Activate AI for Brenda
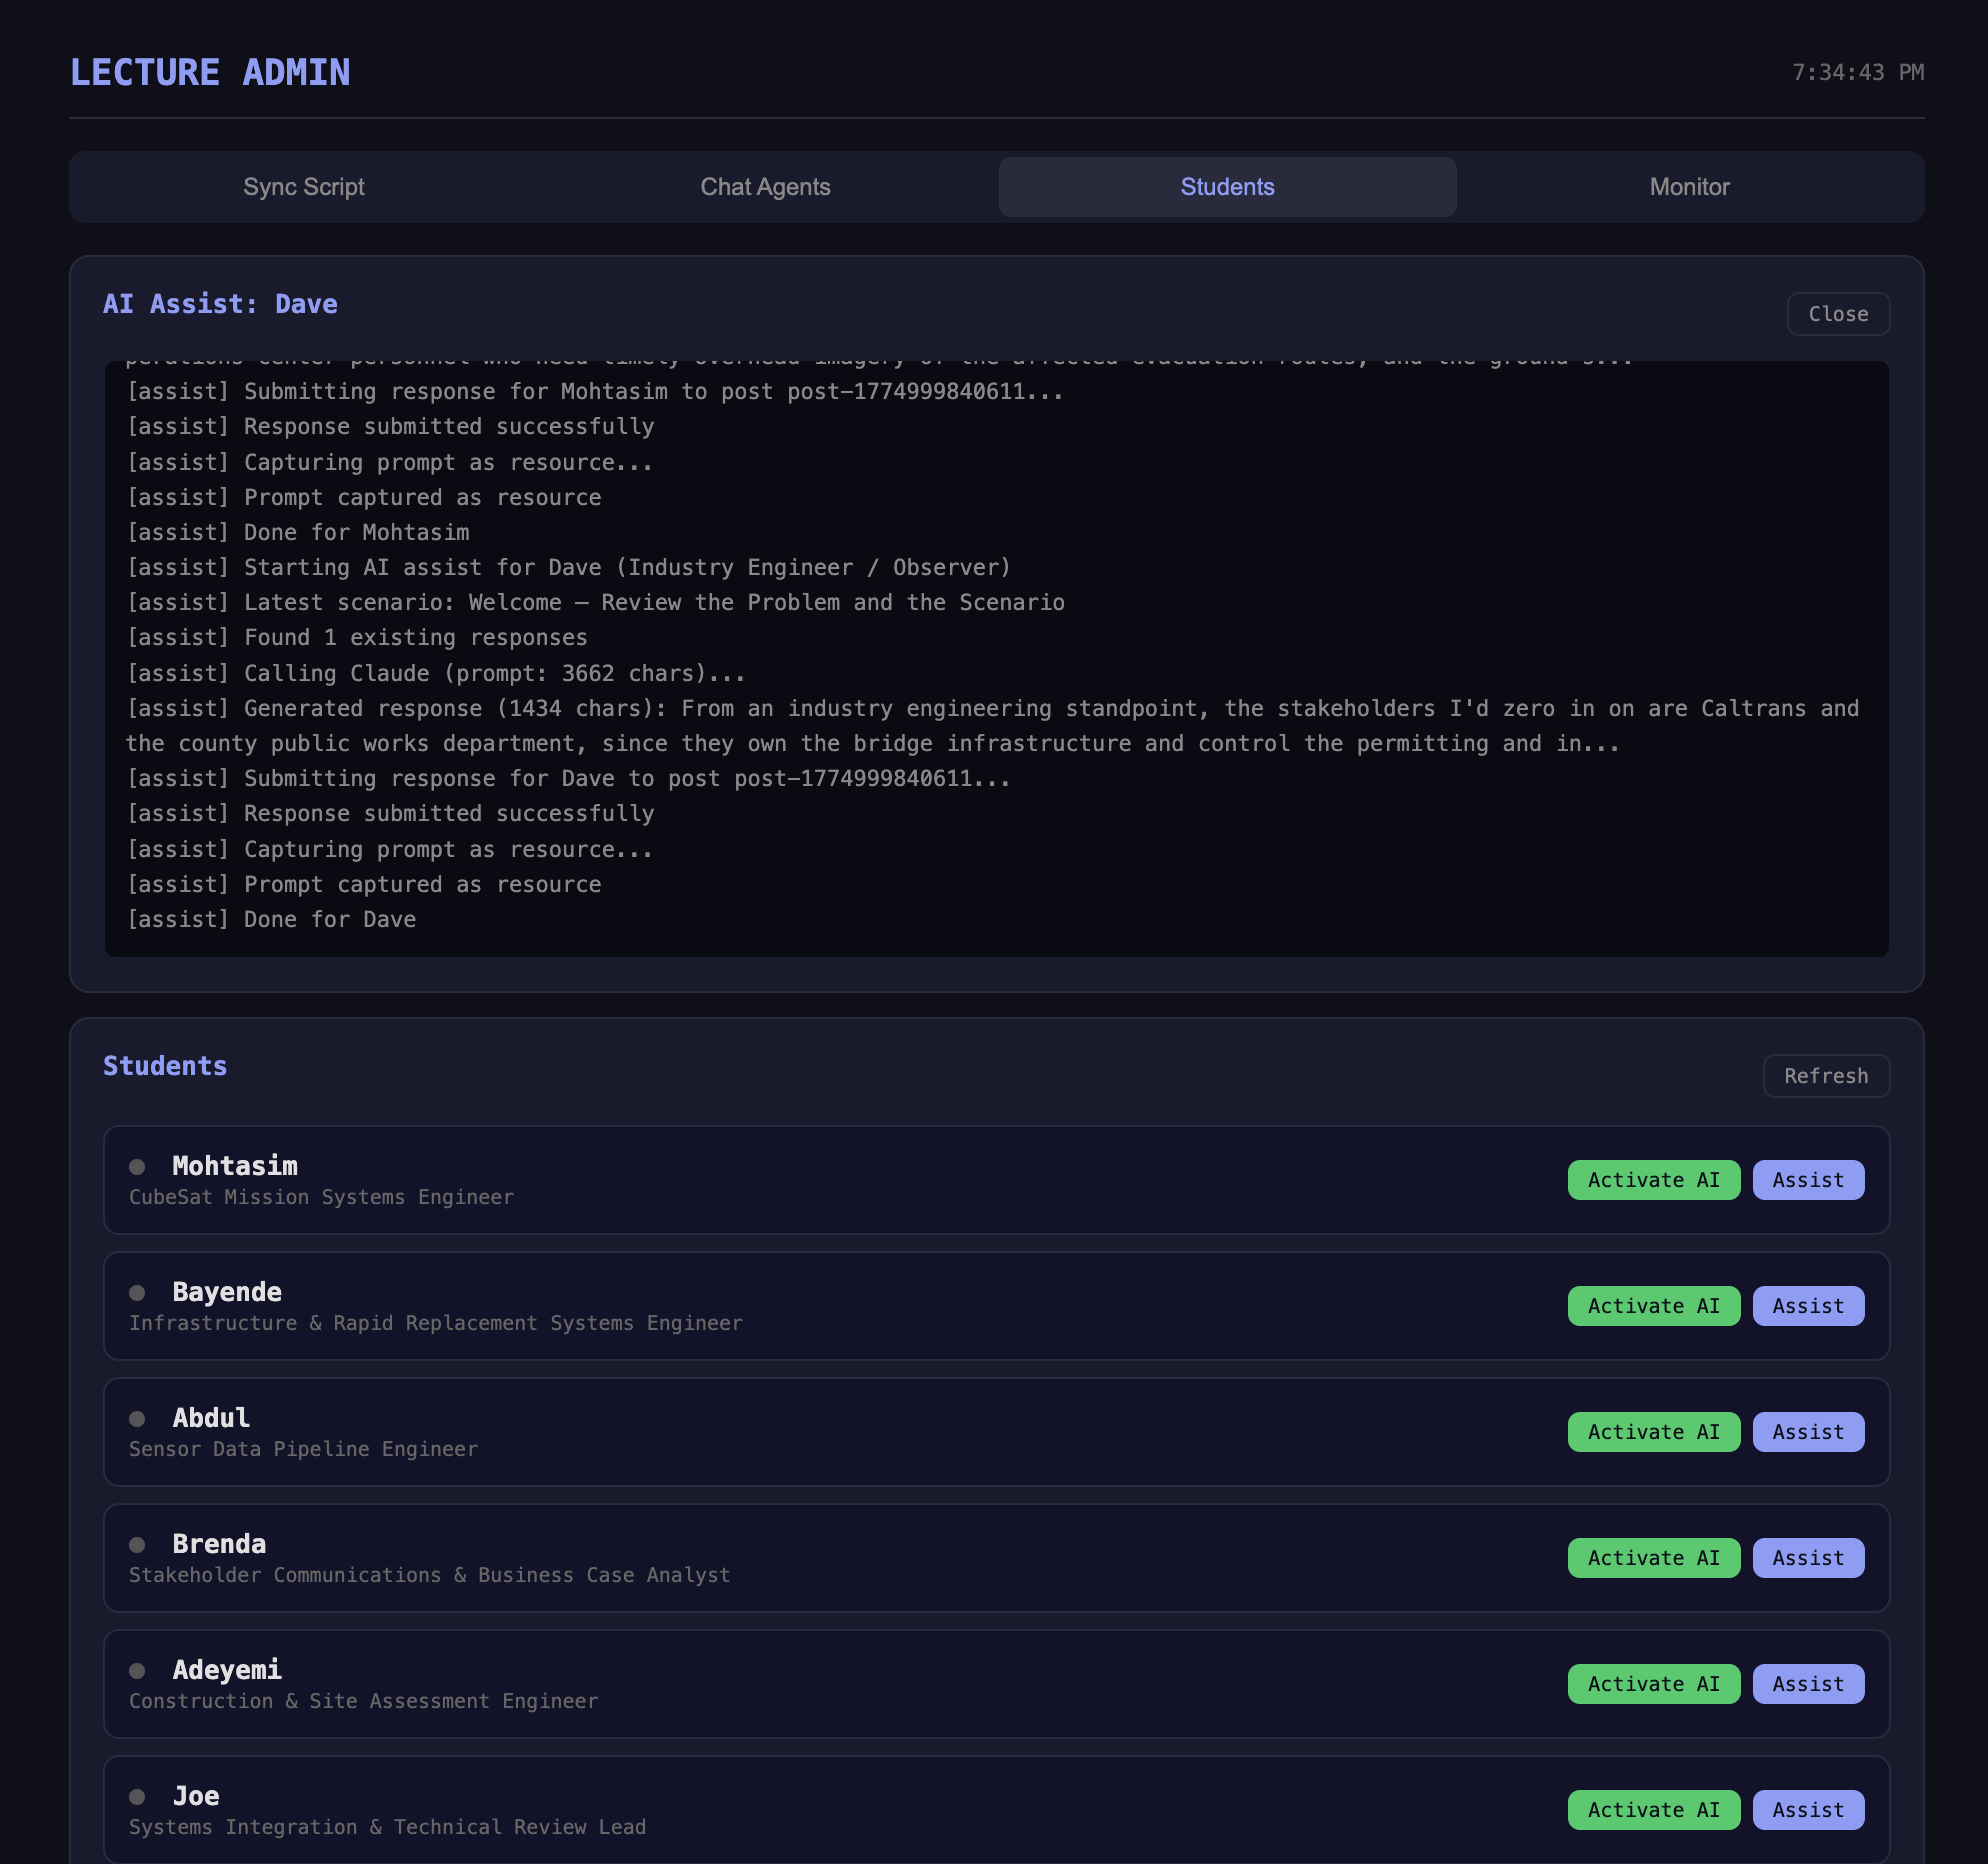 1653,1558
